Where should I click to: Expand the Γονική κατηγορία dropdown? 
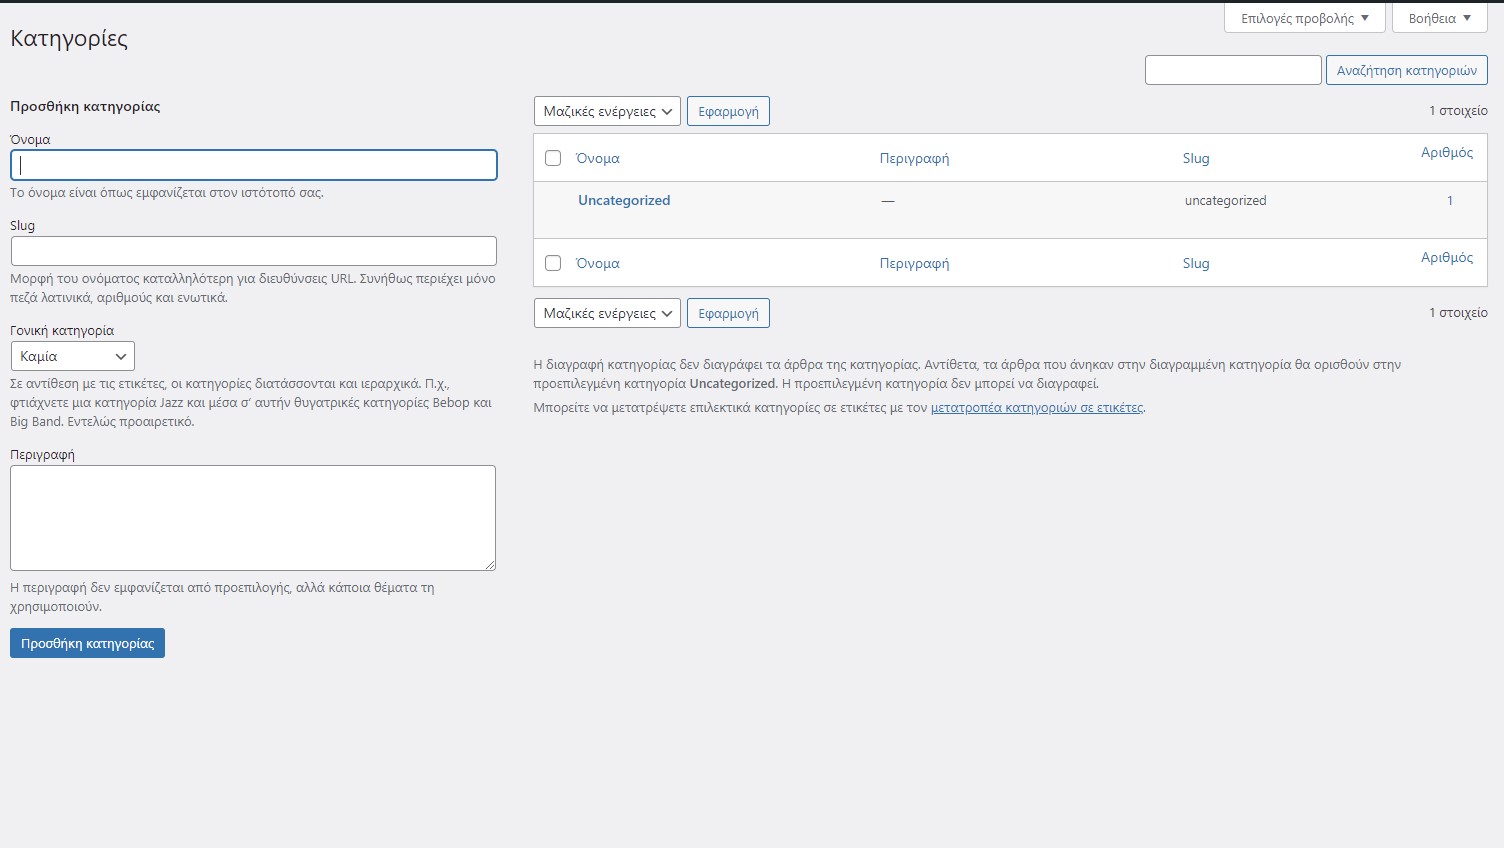point(73,356)
